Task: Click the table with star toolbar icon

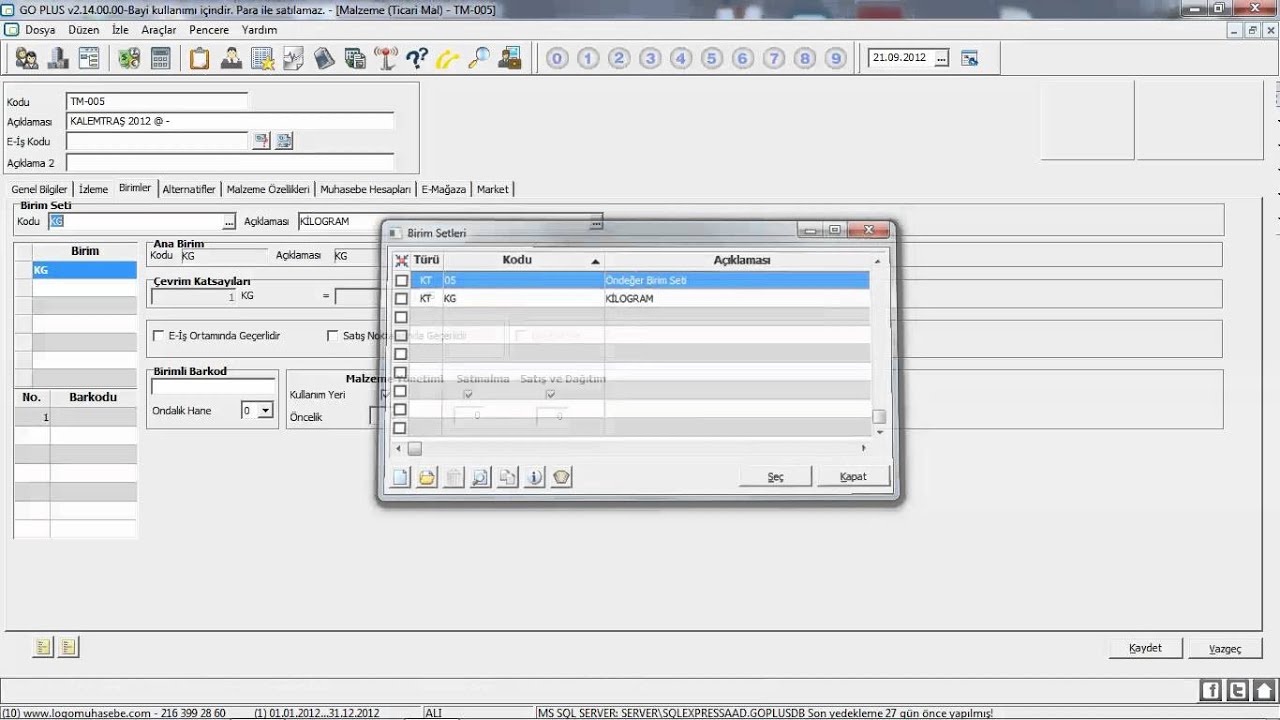Action: [262, 58]
